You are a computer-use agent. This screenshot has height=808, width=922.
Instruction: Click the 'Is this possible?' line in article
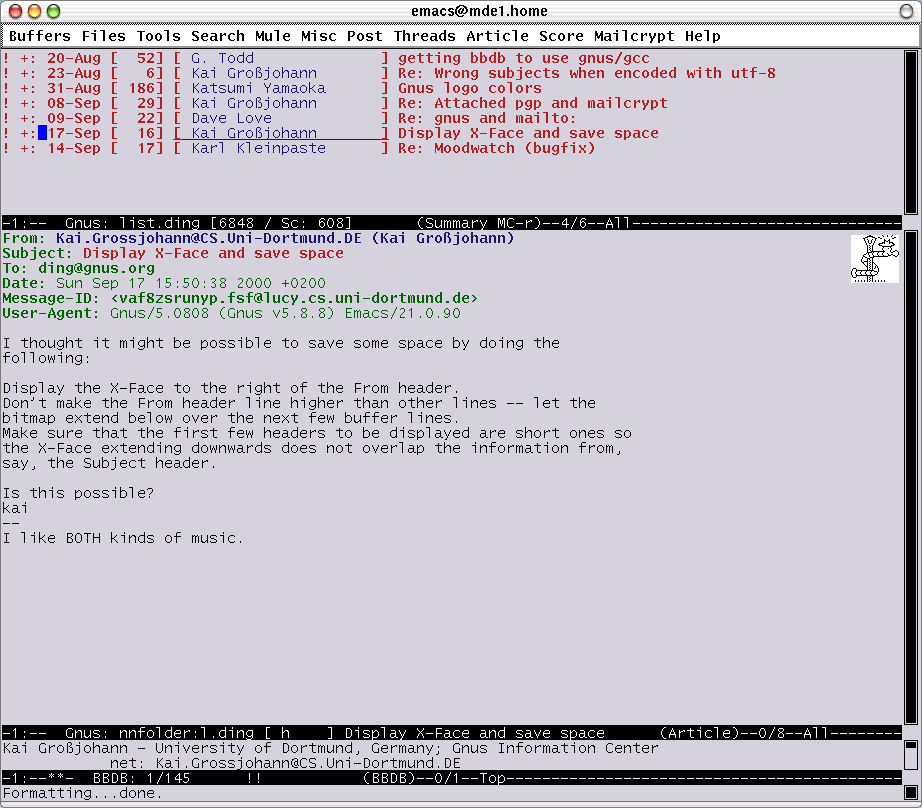(78, 493)
